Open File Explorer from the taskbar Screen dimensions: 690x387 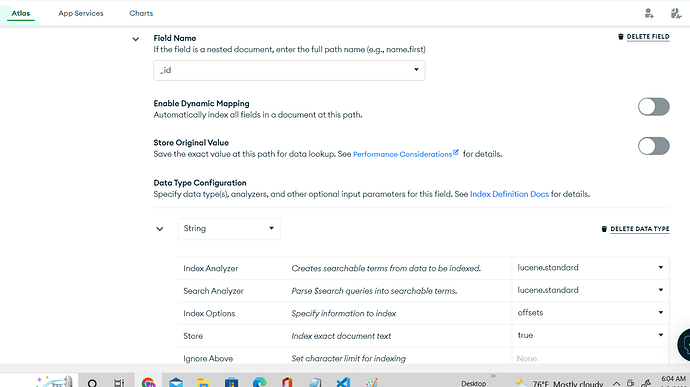pyautogui.click(x=203, y=382)
